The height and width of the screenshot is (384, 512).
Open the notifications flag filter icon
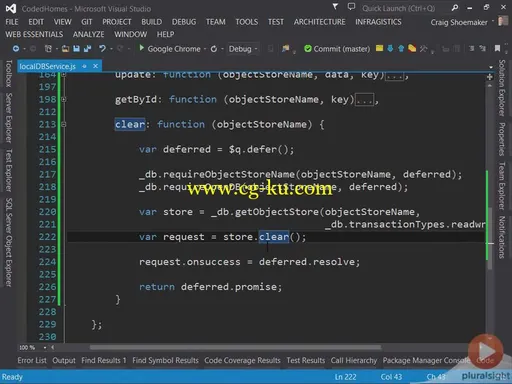(x=335, y=6)
